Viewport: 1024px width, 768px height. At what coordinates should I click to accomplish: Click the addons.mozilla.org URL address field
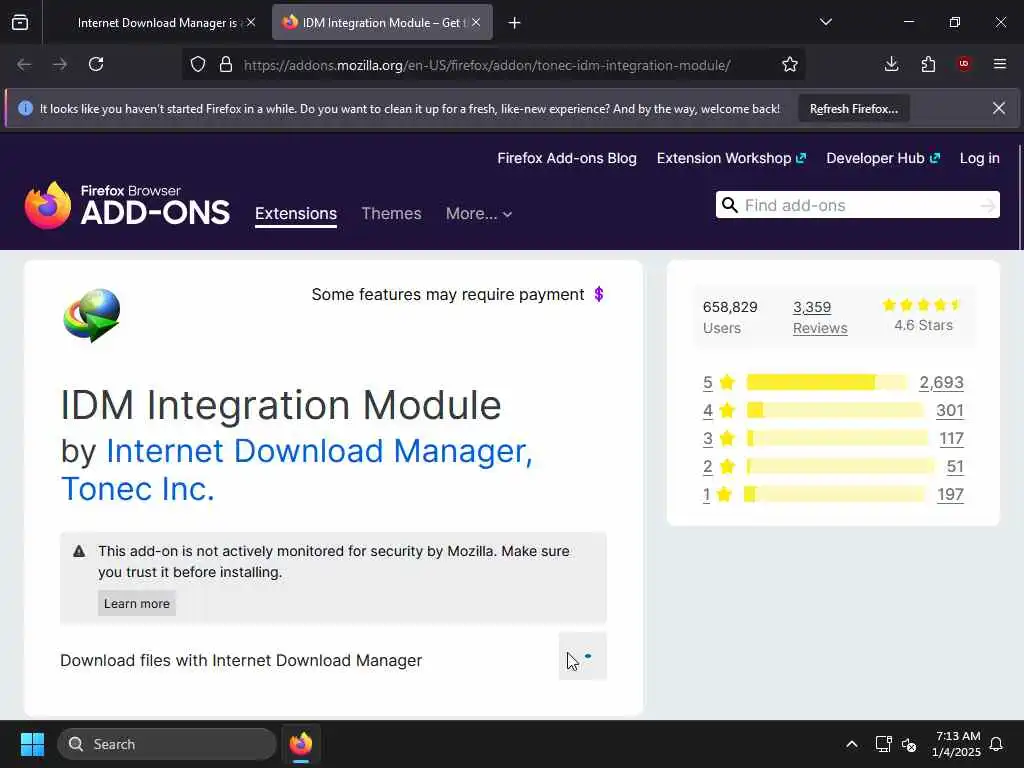point(487,65)
